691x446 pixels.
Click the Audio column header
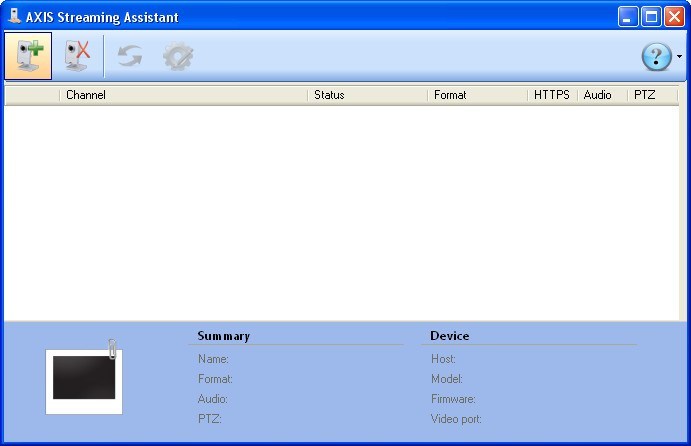[x=602, y=95]
